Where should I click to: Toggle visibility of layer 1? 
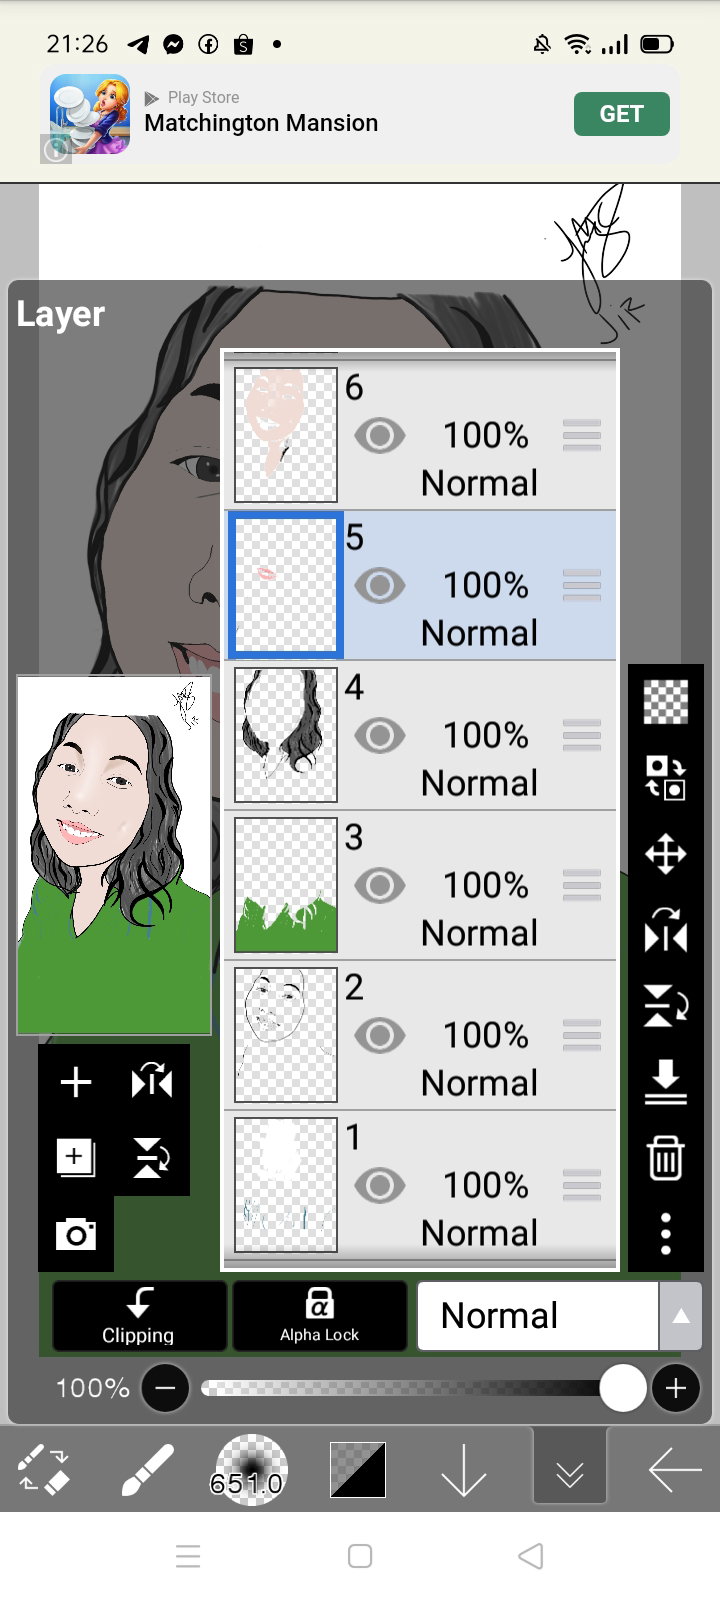click(x=379, y=1186)
